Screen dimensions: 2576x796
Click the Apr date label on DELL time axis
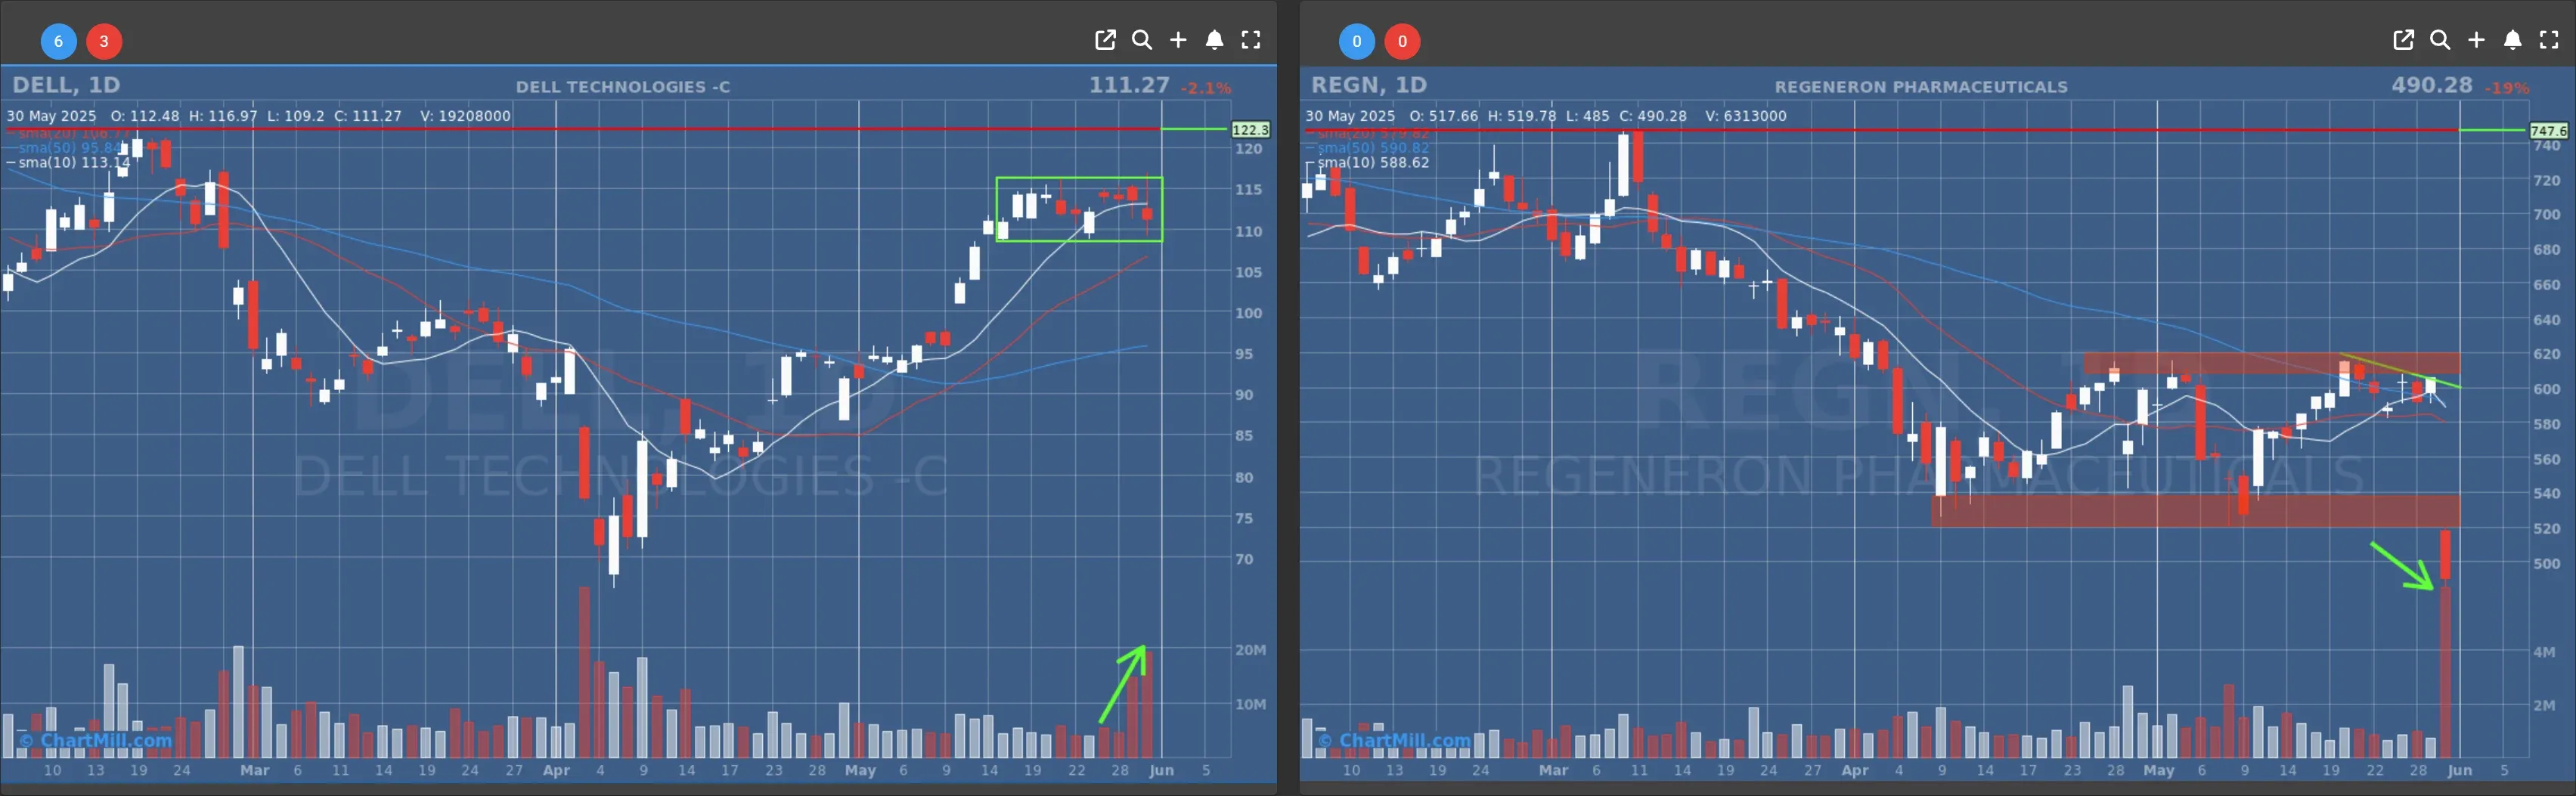coord(556,770)
